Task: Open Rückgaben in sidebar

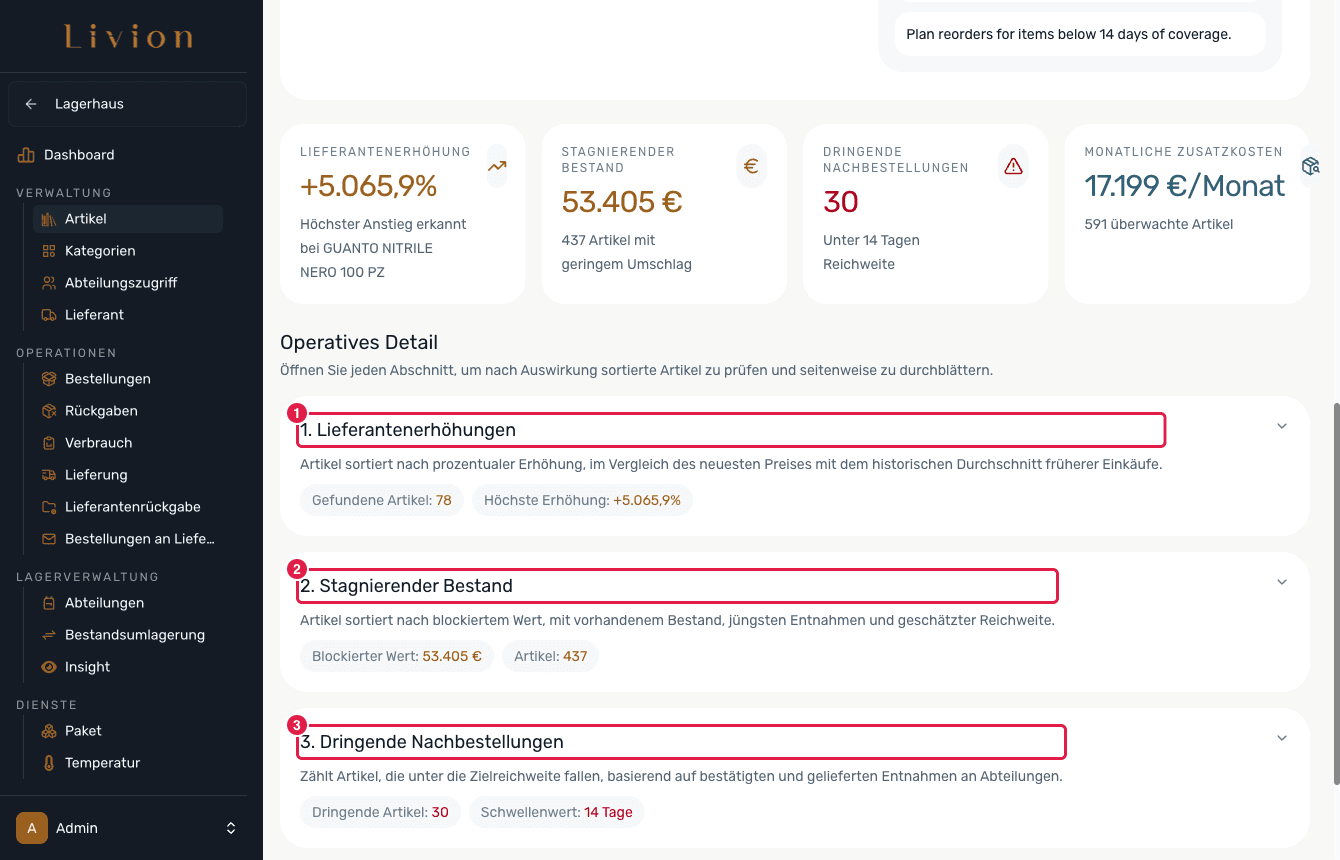Action: [x=128, y=411]
